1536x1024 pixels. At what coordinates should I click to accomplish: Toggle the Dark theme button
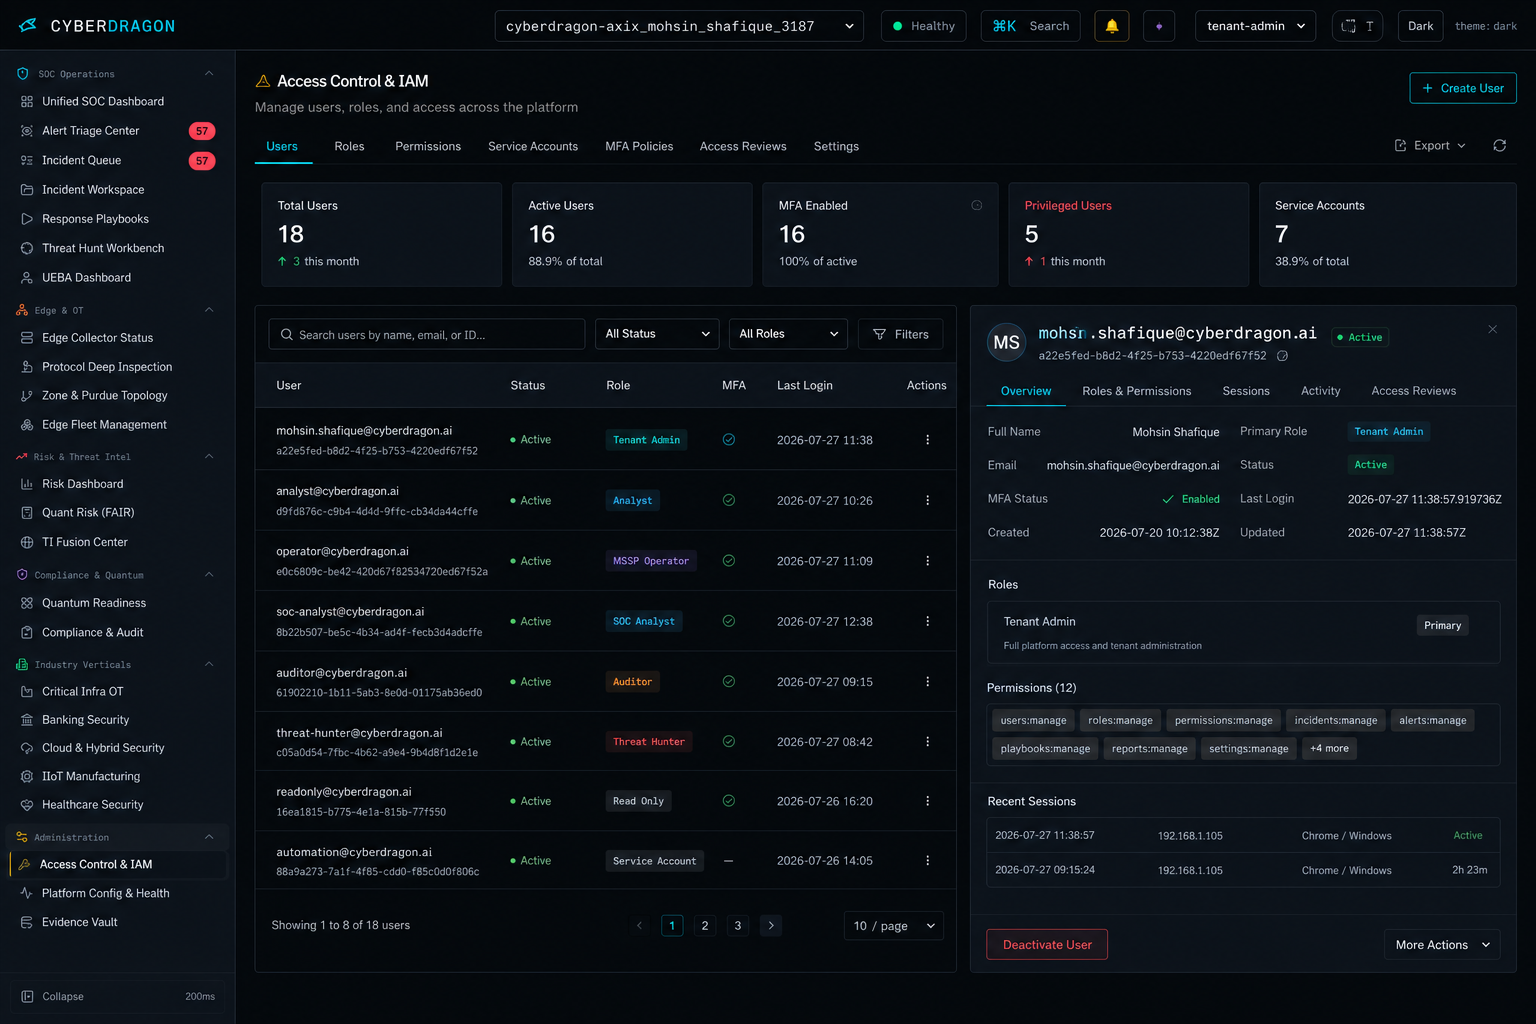coord(1421,26)
